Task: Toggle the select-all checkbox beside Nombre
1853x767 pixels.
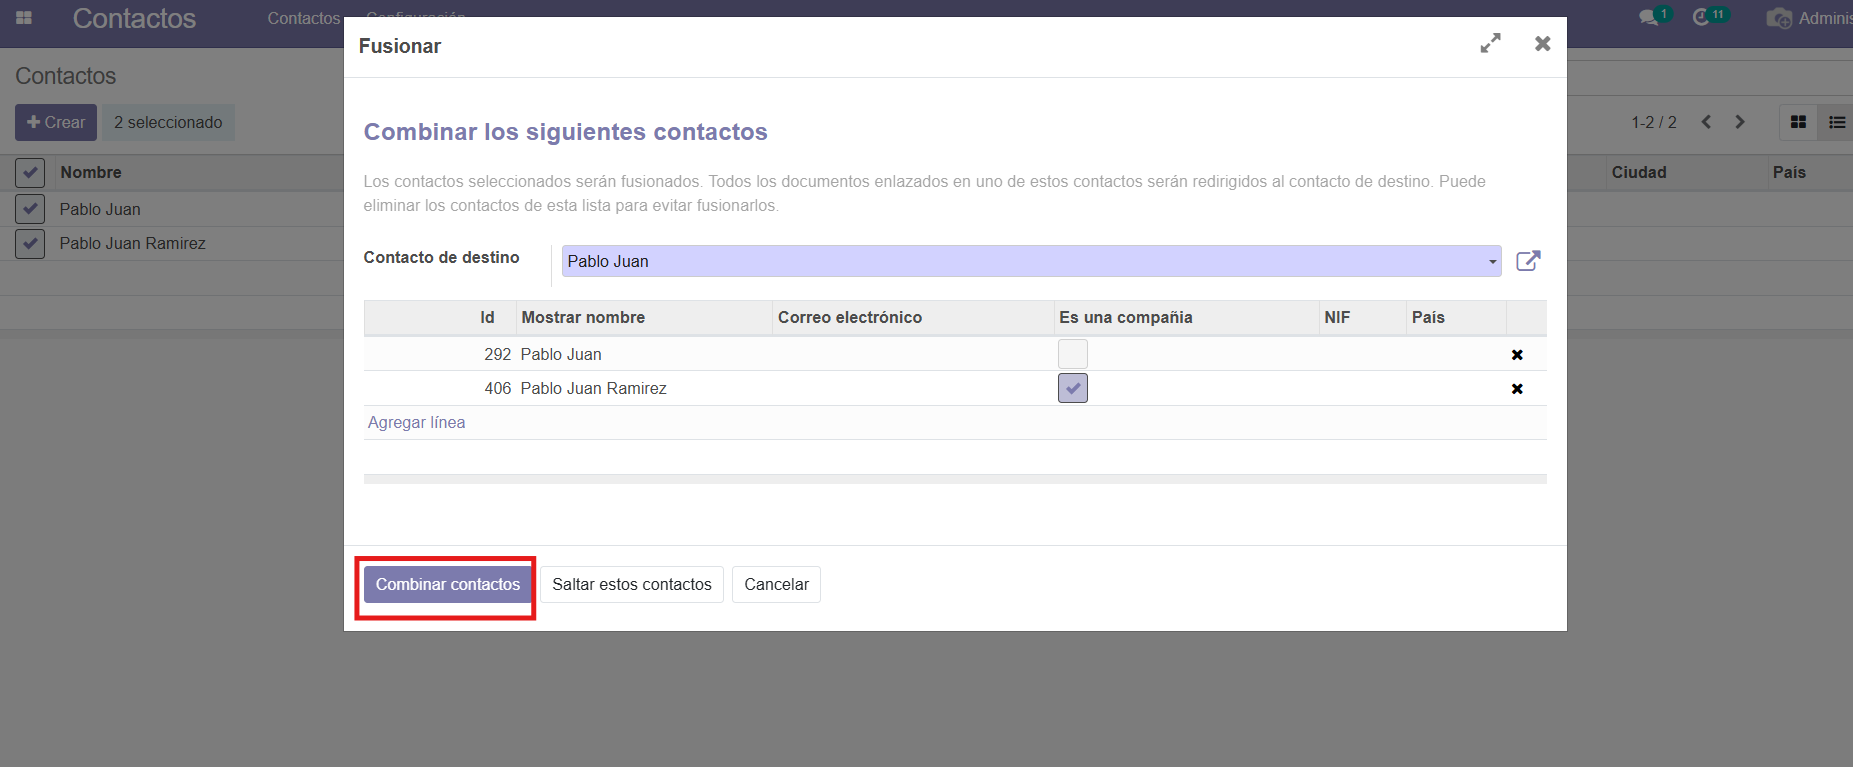Action: 30,173
